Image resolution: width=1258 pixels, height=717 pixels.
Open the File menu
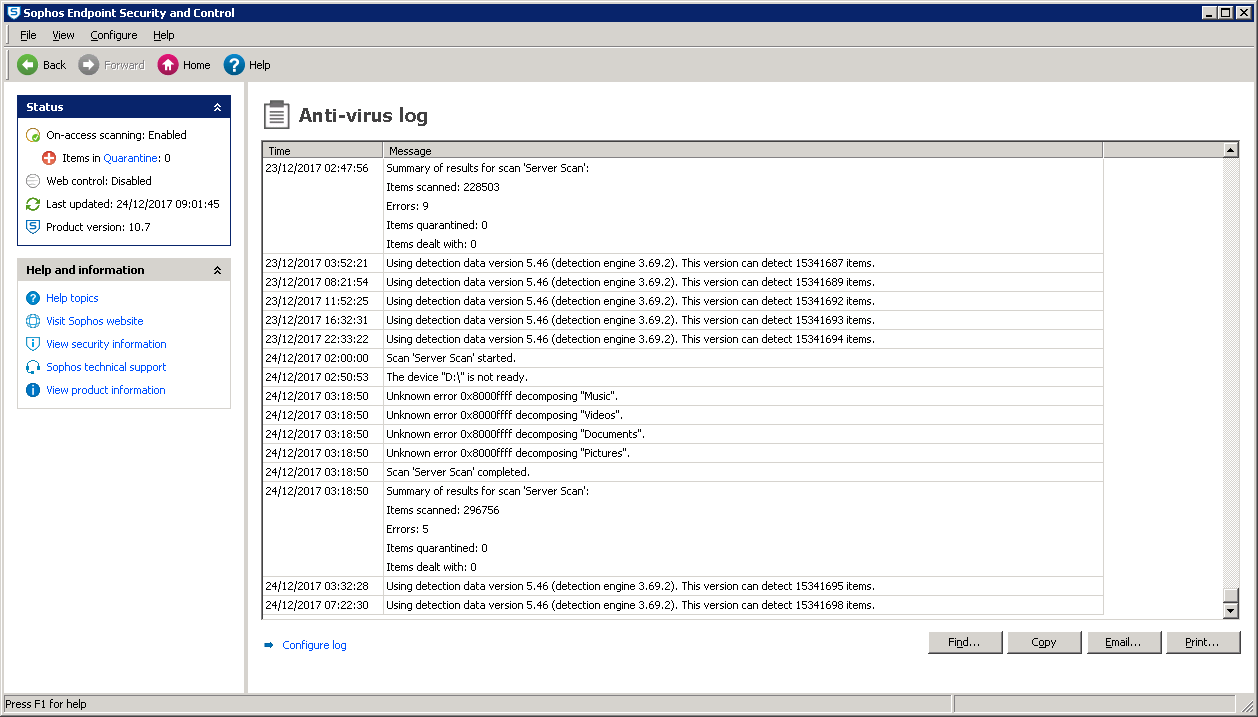(x=28, y=35)
